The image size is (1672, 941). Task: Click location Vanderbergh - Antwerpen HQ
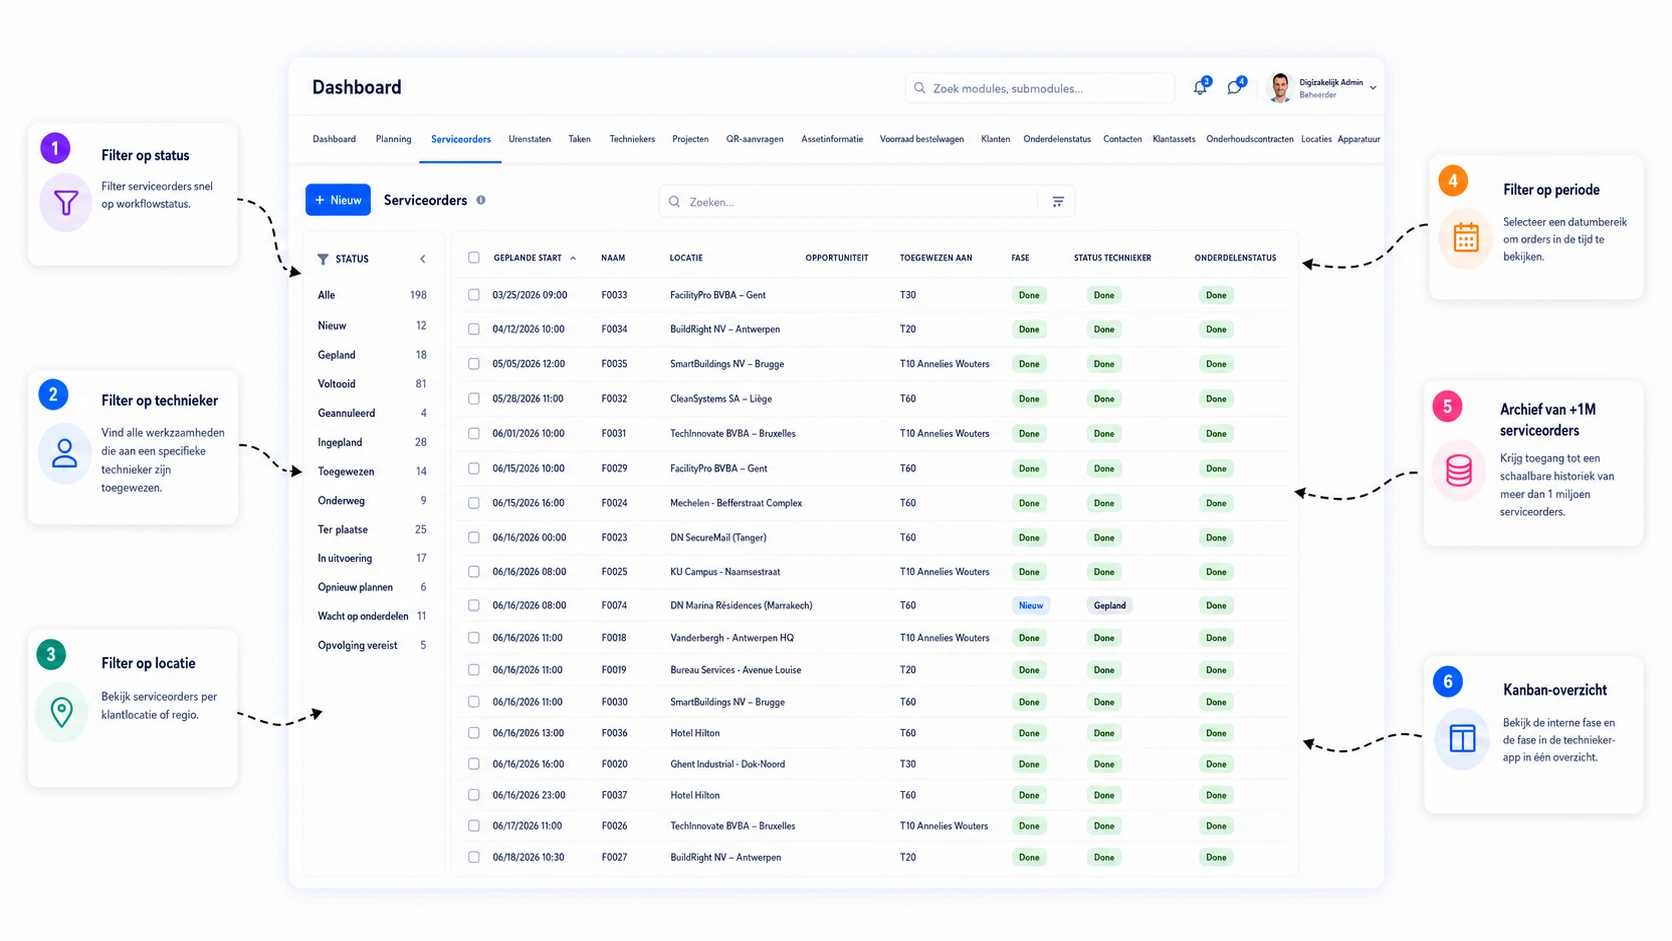coord(732,638)
